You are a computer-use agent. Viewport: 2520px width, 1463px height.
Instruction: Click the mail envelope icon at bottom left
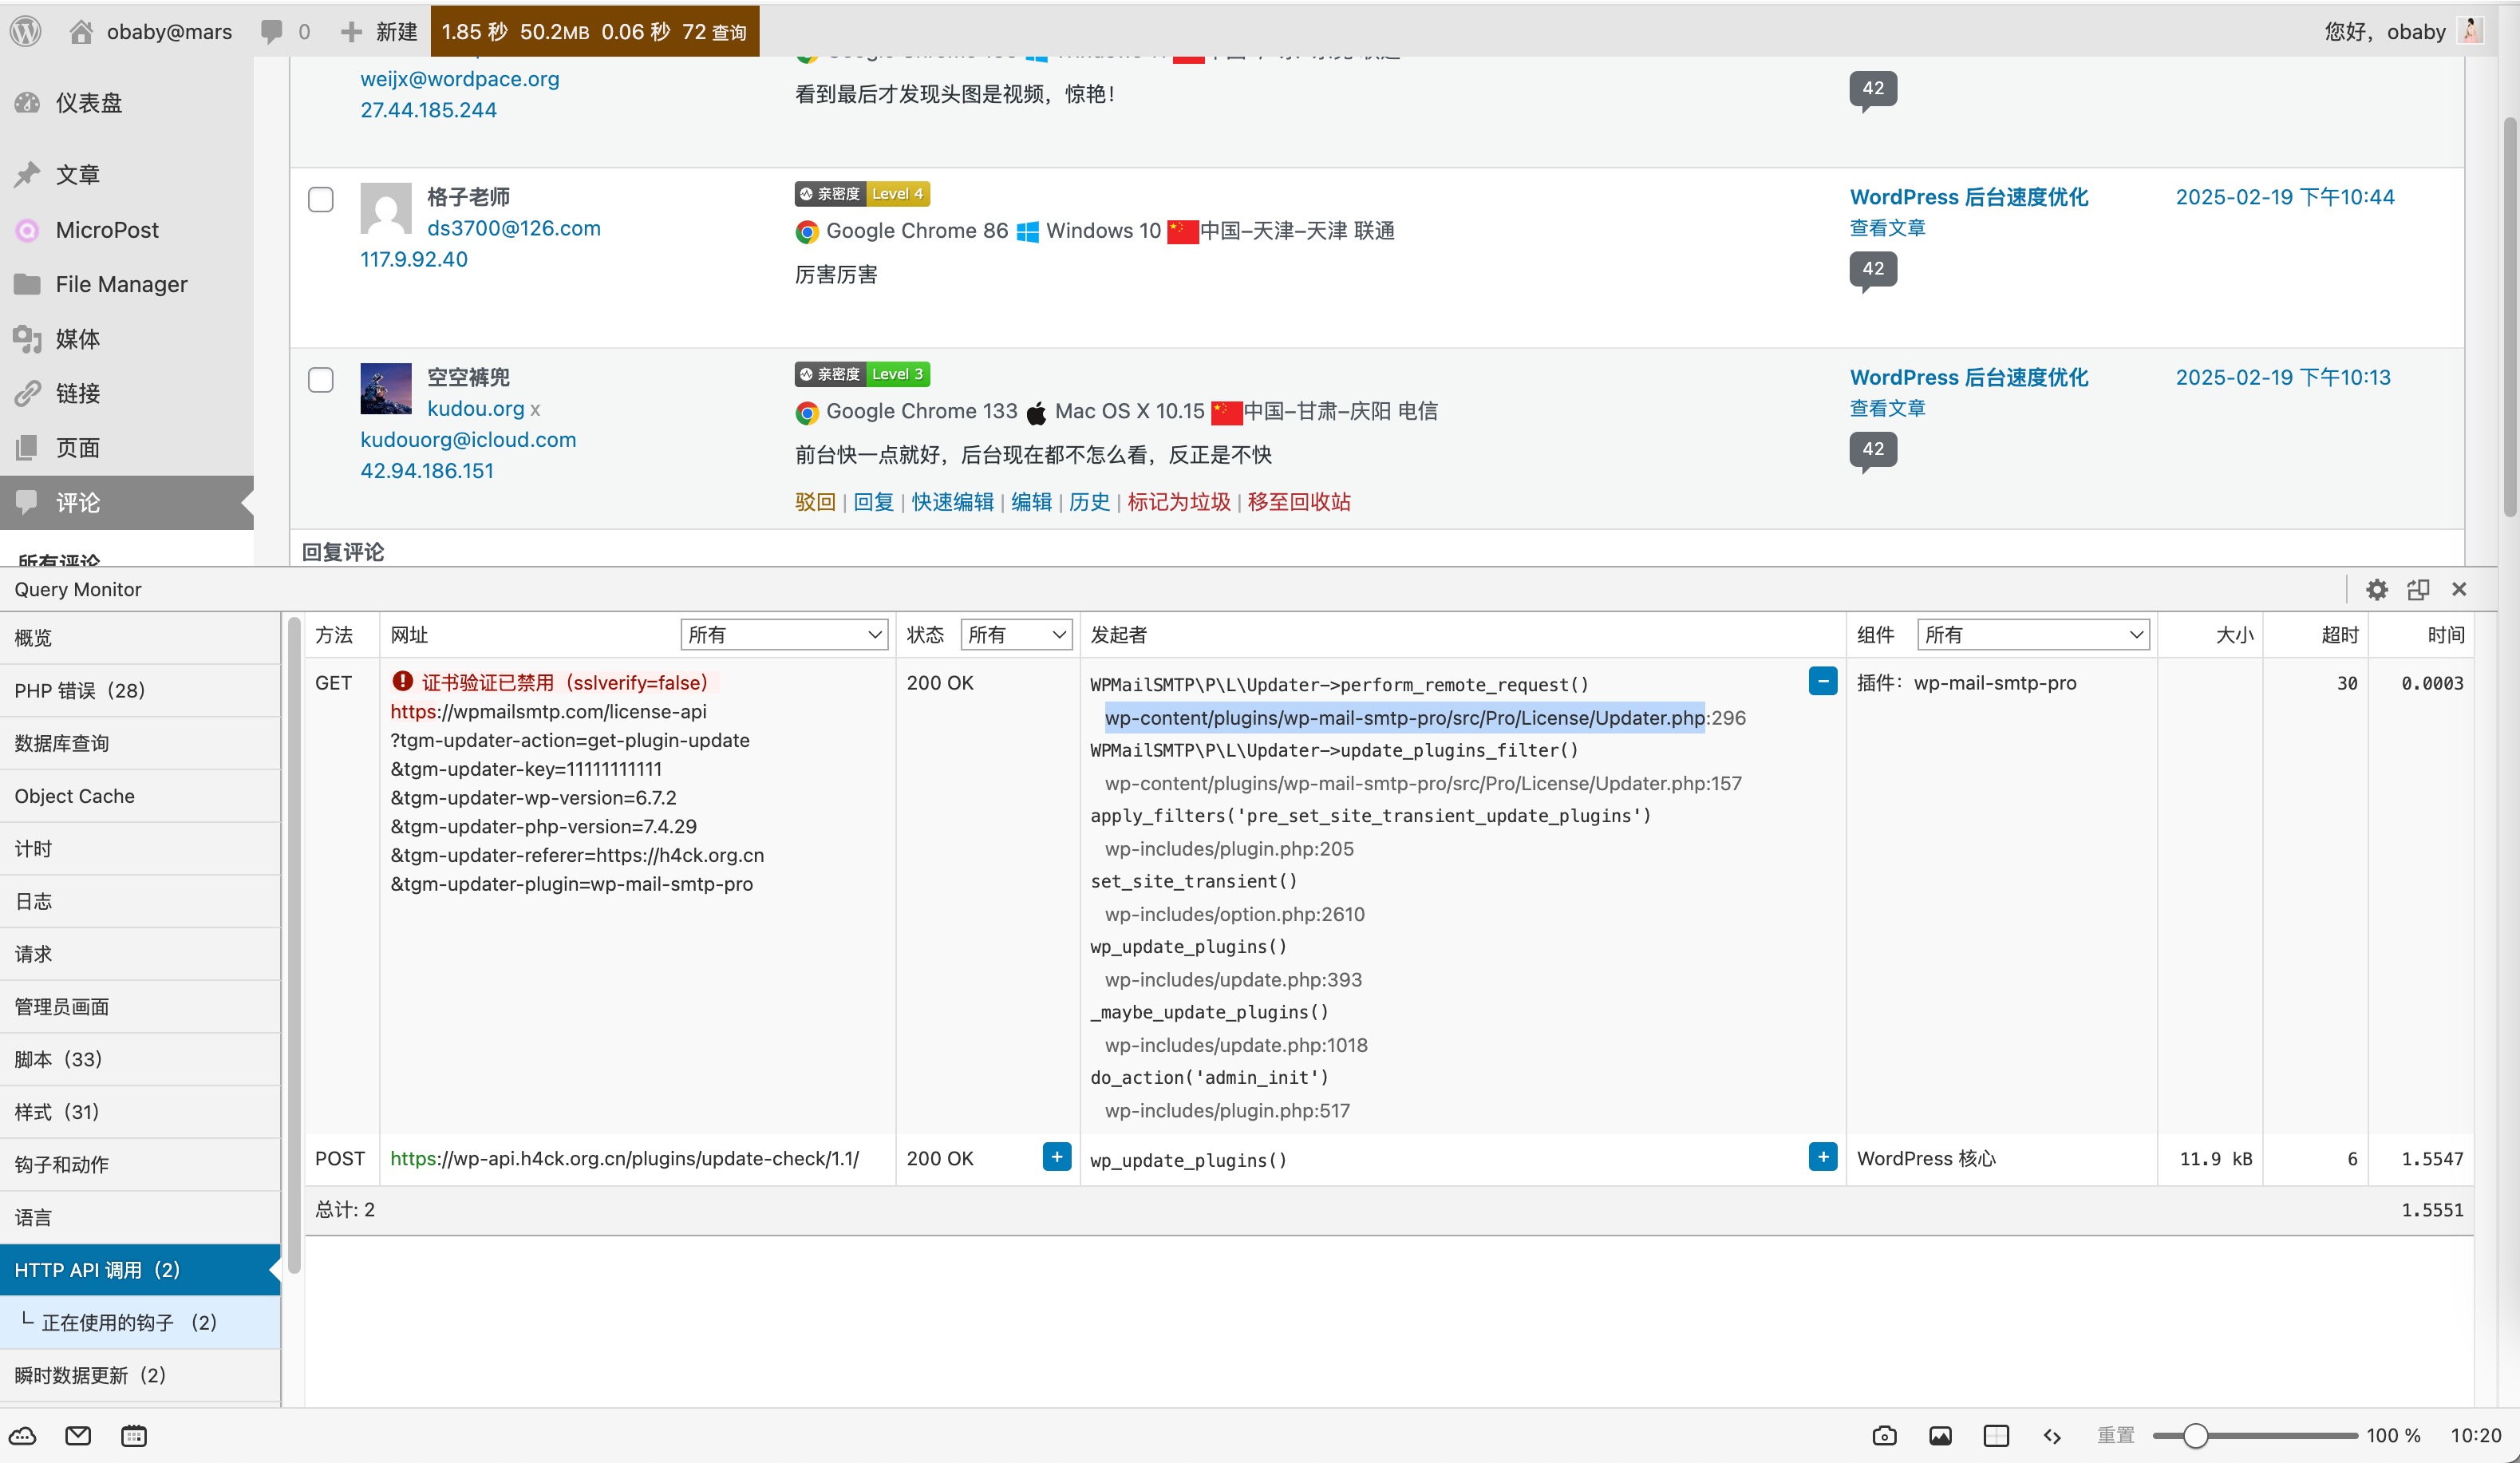pyautogui.click(x=78, y=1436)
